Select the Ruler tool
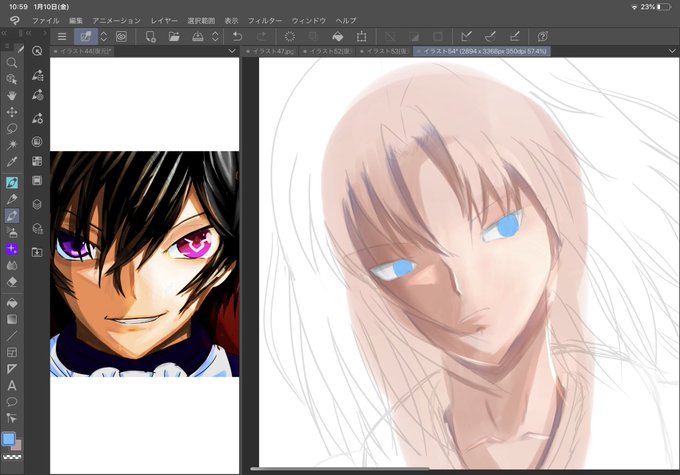Viewport: 680px width, 475px height. (x=12, y=369)
